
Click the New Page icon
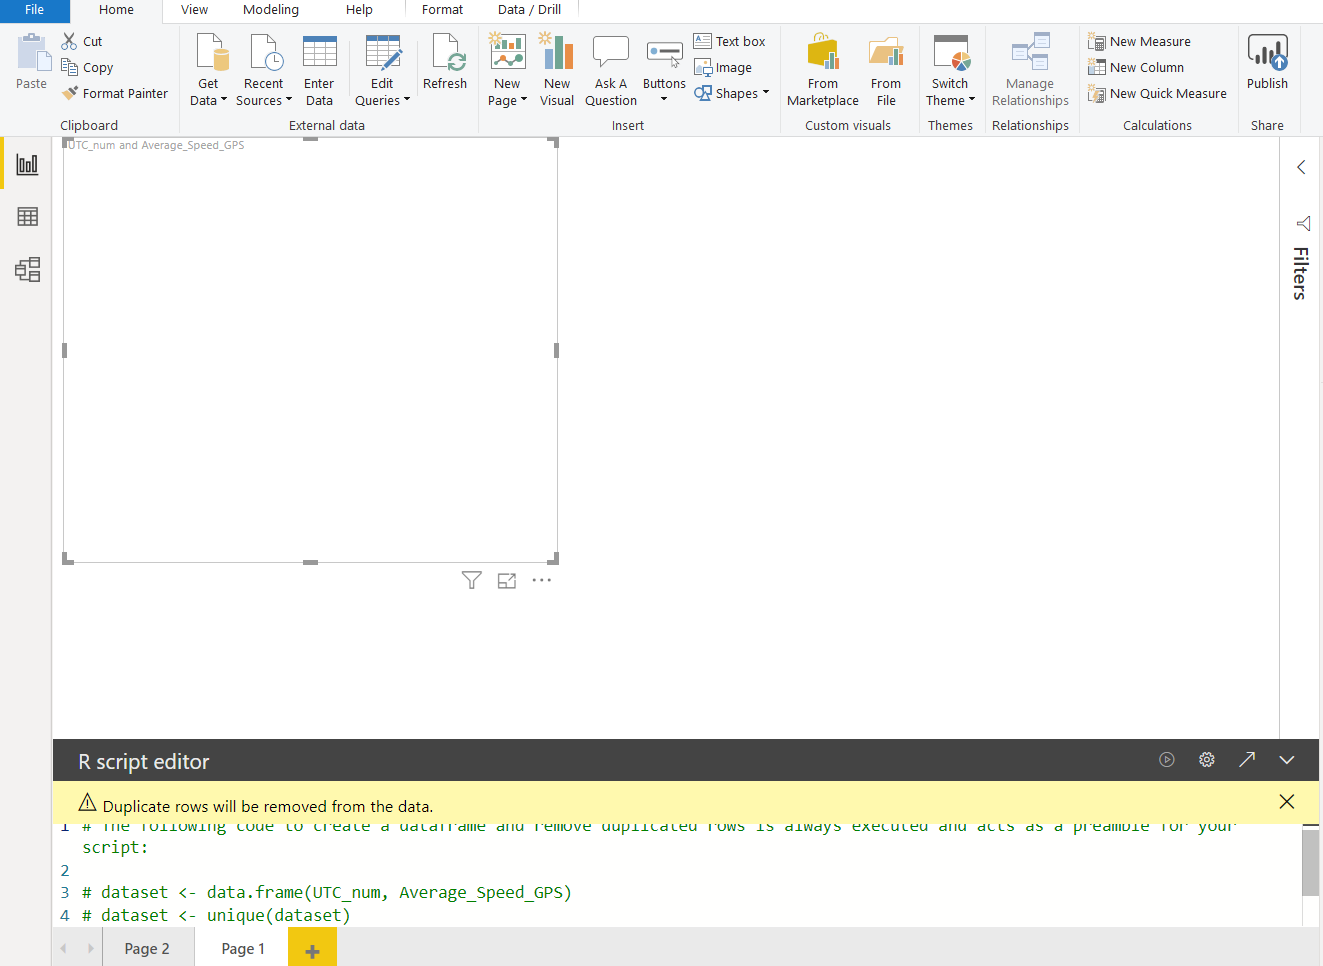click(507, 52)
